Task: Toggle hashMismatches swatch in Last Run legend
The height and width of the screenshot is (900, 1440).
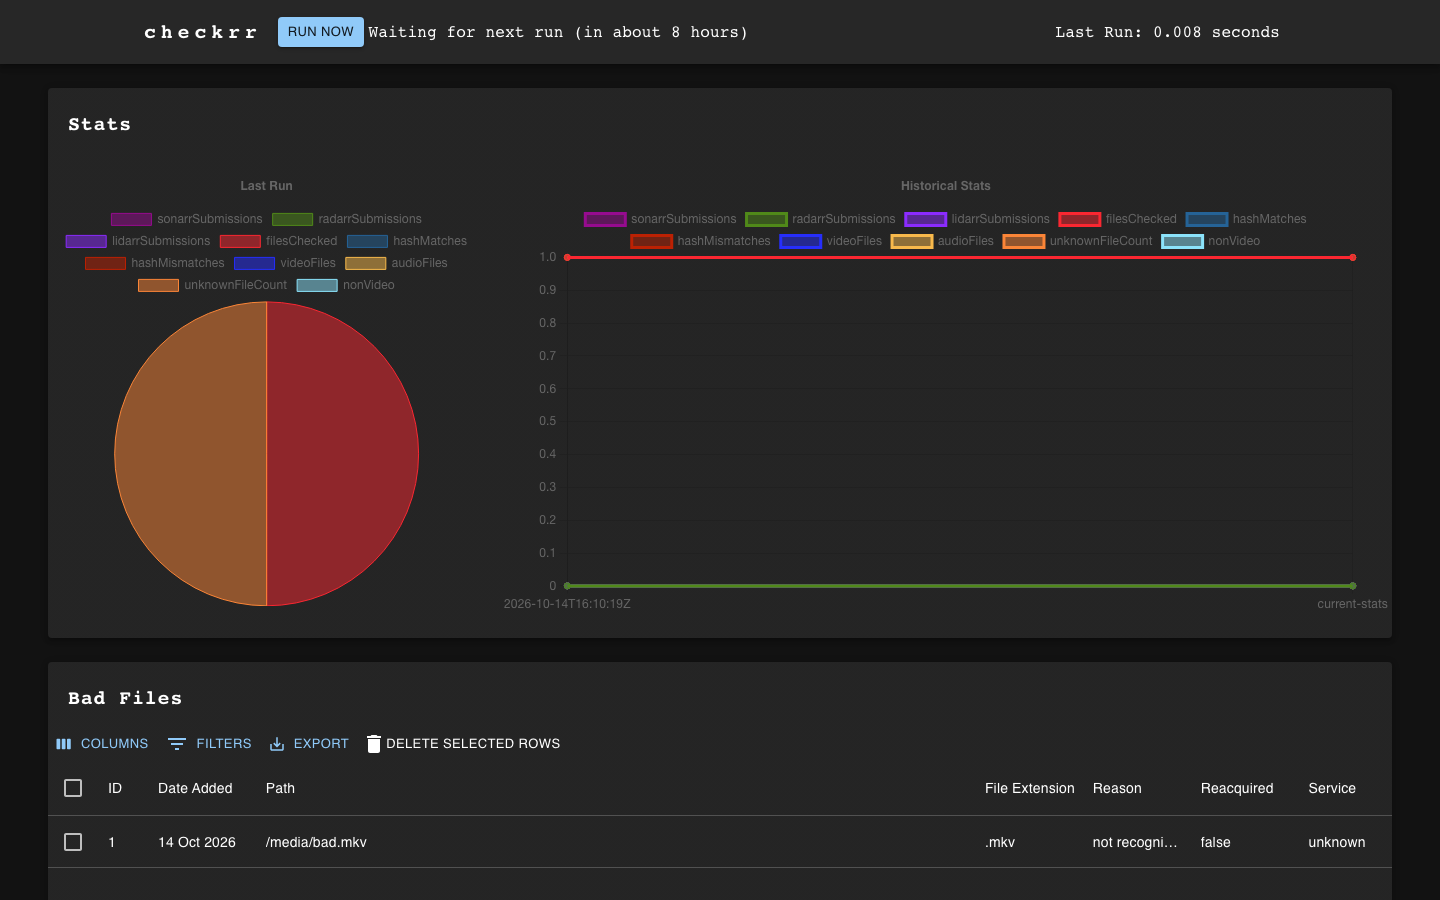Action: click(105, 263)
